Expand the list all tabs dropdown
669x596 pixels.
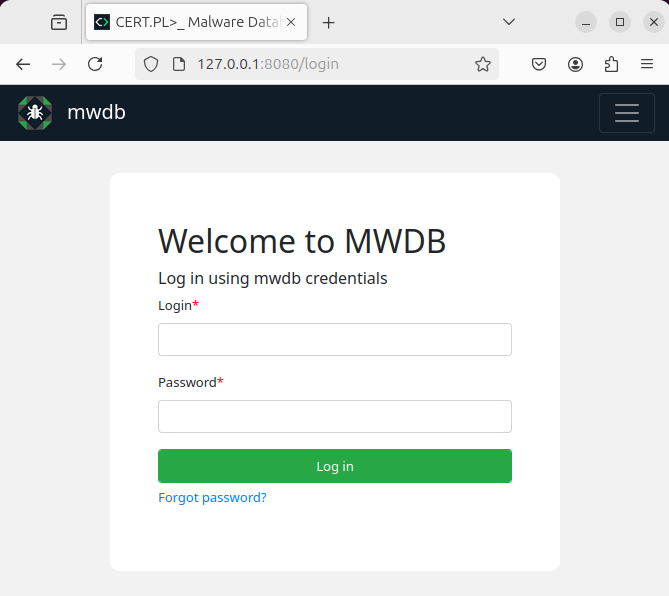(509, 22)
